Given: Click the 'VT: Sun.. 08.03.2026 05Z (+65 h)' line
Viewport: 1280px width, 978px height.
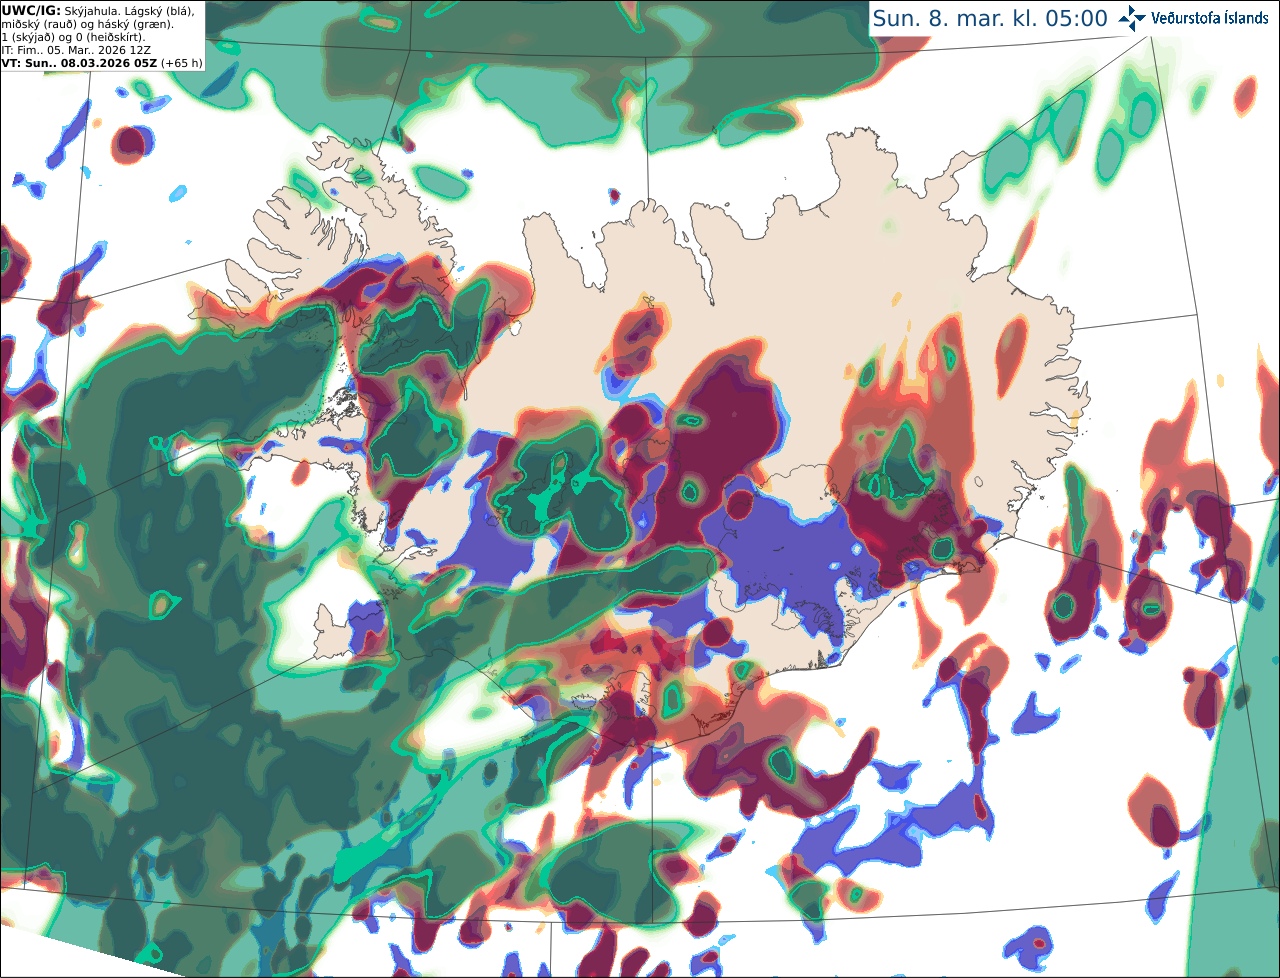Looking at the screenshot, I should [102, 63].
